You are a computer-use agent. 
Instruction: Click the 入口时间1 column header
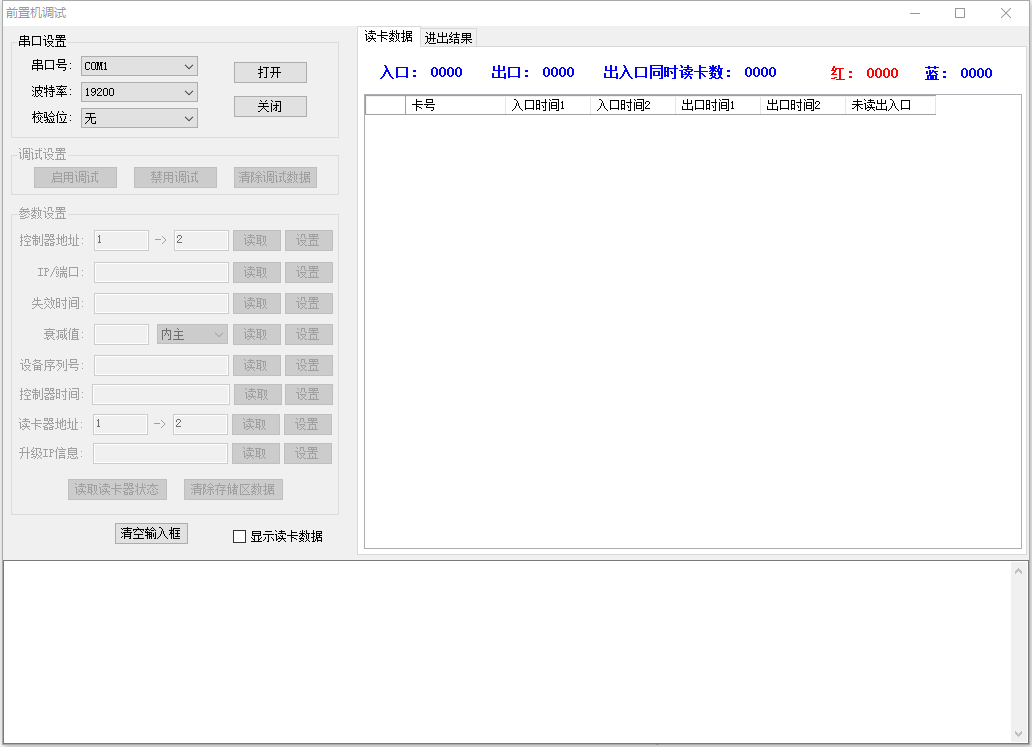(547, 105)
